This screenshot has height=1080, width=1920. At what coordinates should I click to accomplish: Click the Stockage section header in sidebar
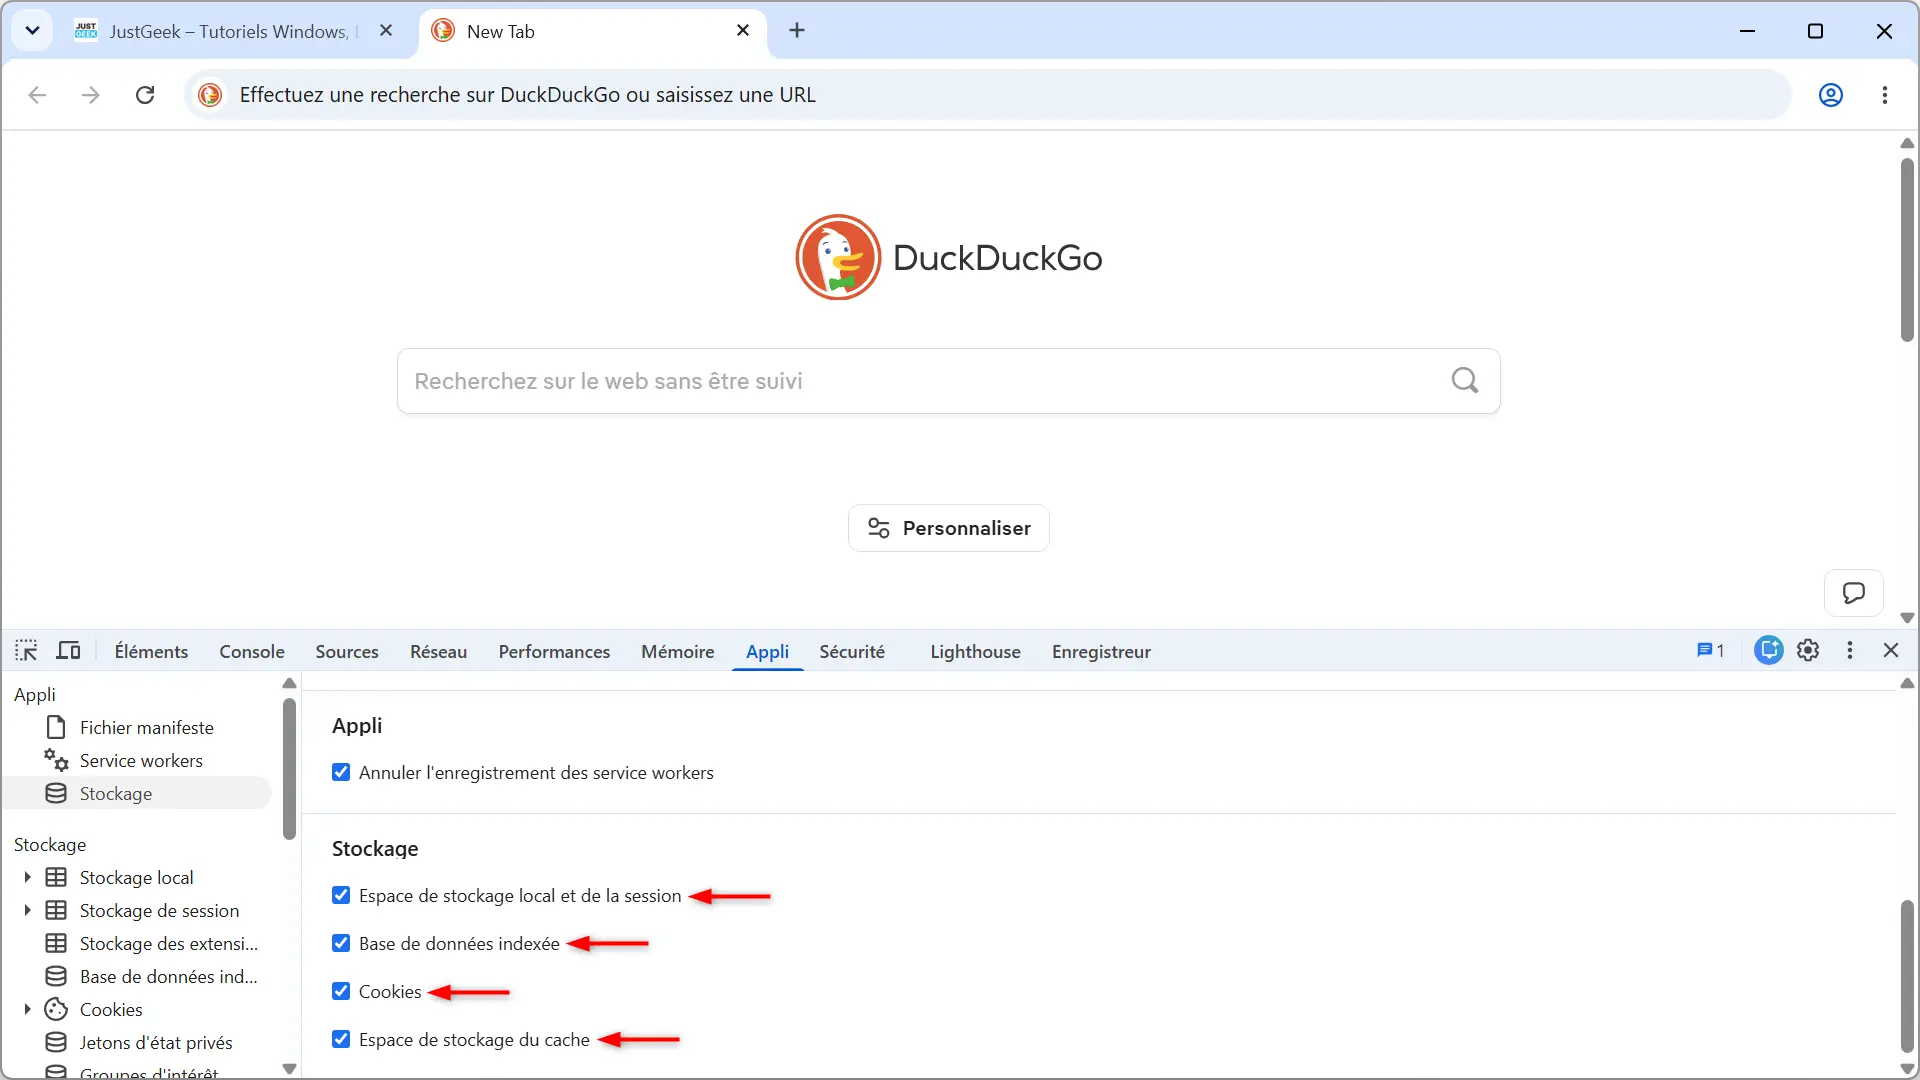50,845
